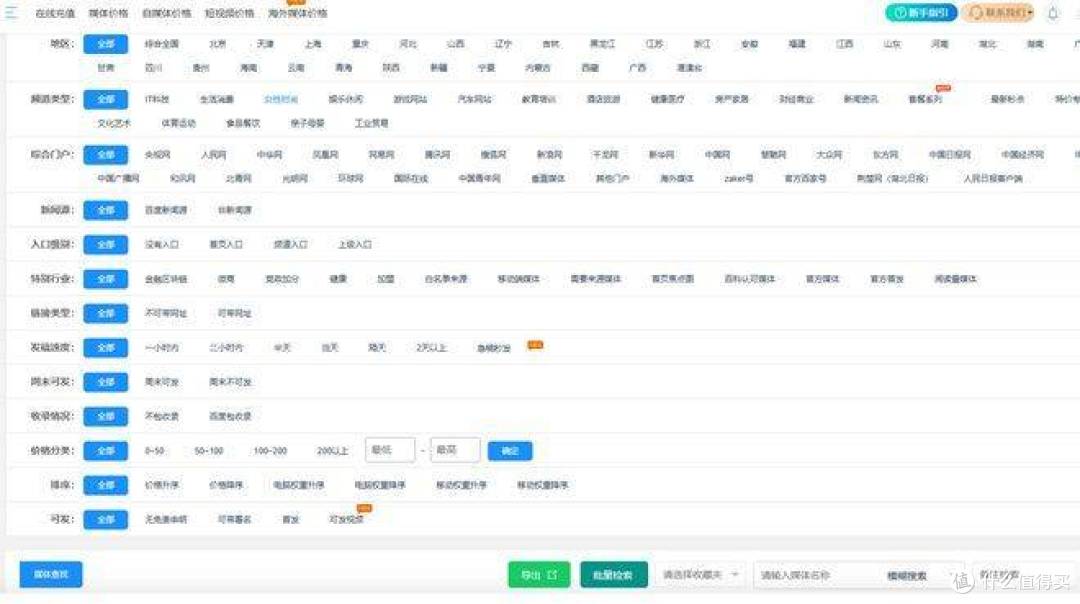The height and width of the screenshot is (604, 1080).
Task: Focus the 最高 maximum price field
Action: 455,450
